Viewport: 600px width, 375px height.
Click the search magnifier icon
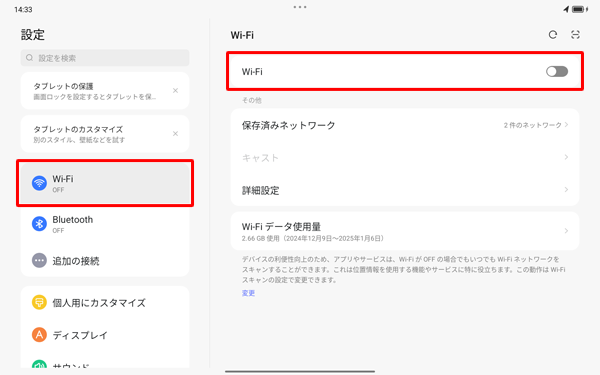29,58
